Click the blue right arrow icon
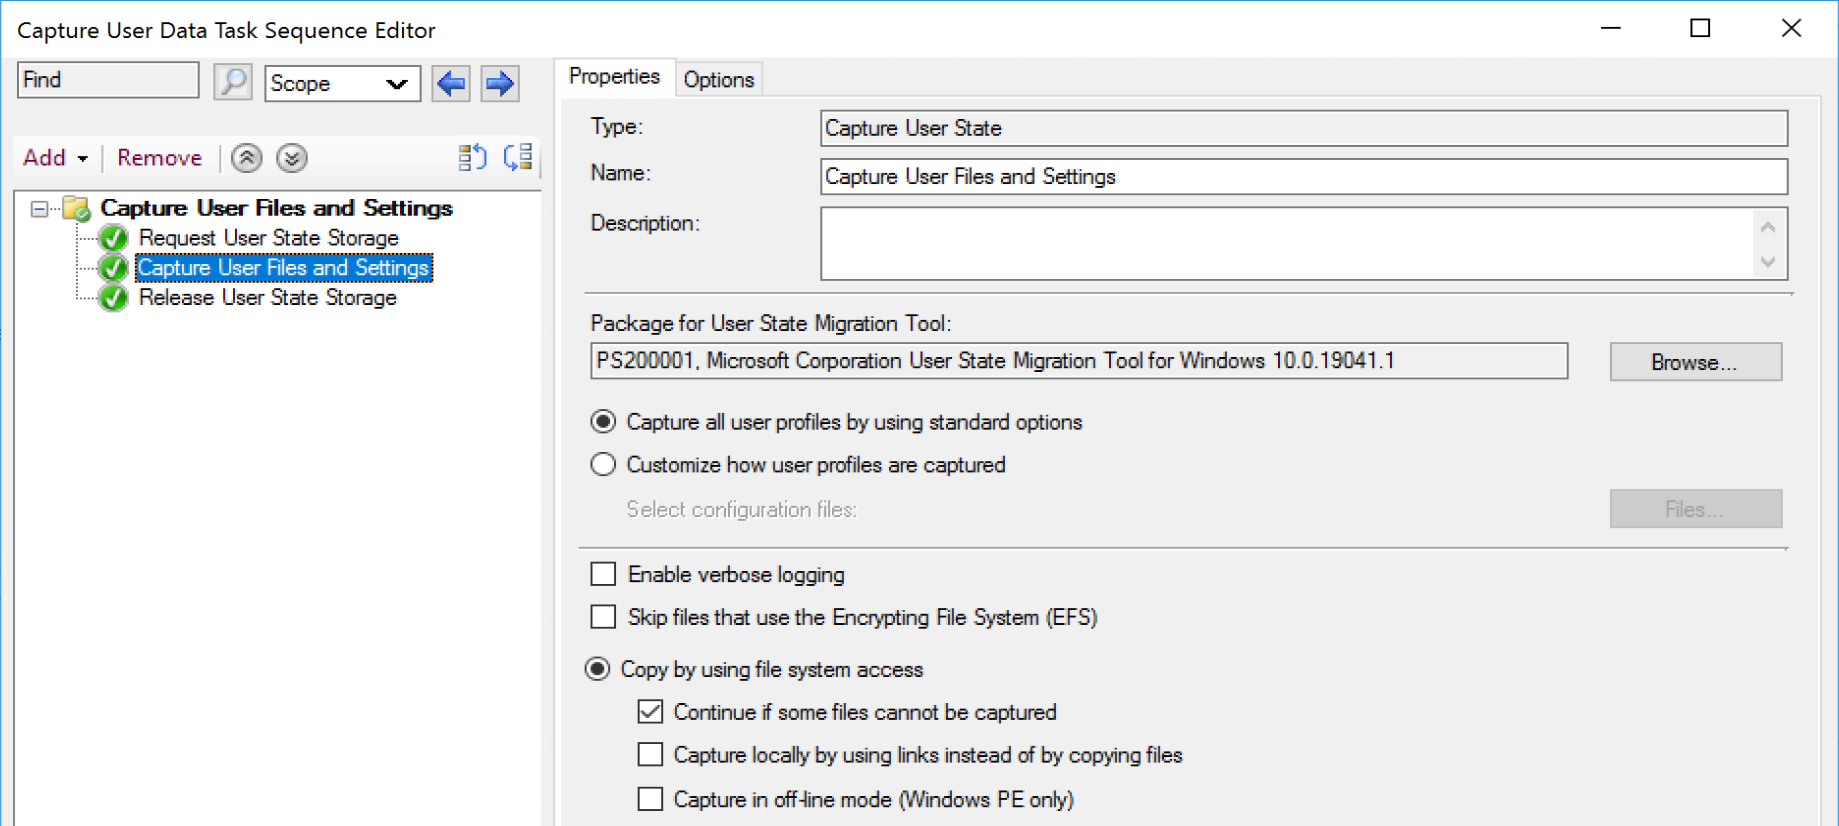Screen dimensions: 1839x826 pos(500,83)
